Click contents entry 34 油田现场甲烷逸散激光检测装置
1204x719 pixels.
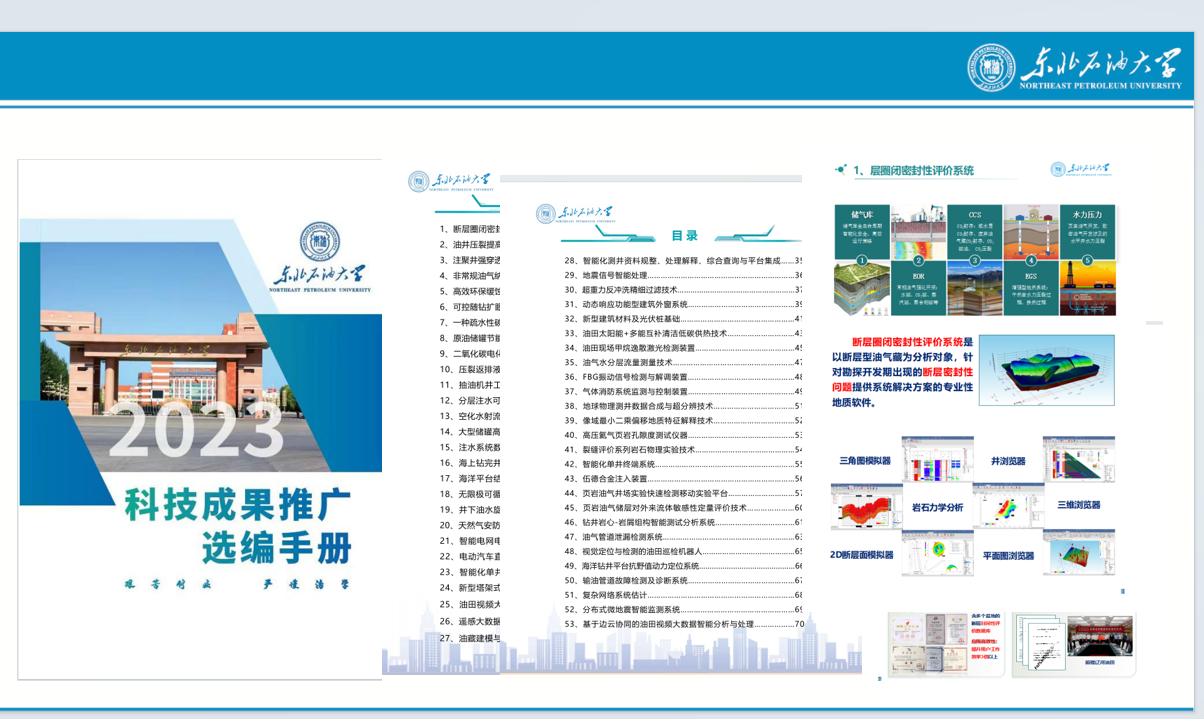point(684,347)
